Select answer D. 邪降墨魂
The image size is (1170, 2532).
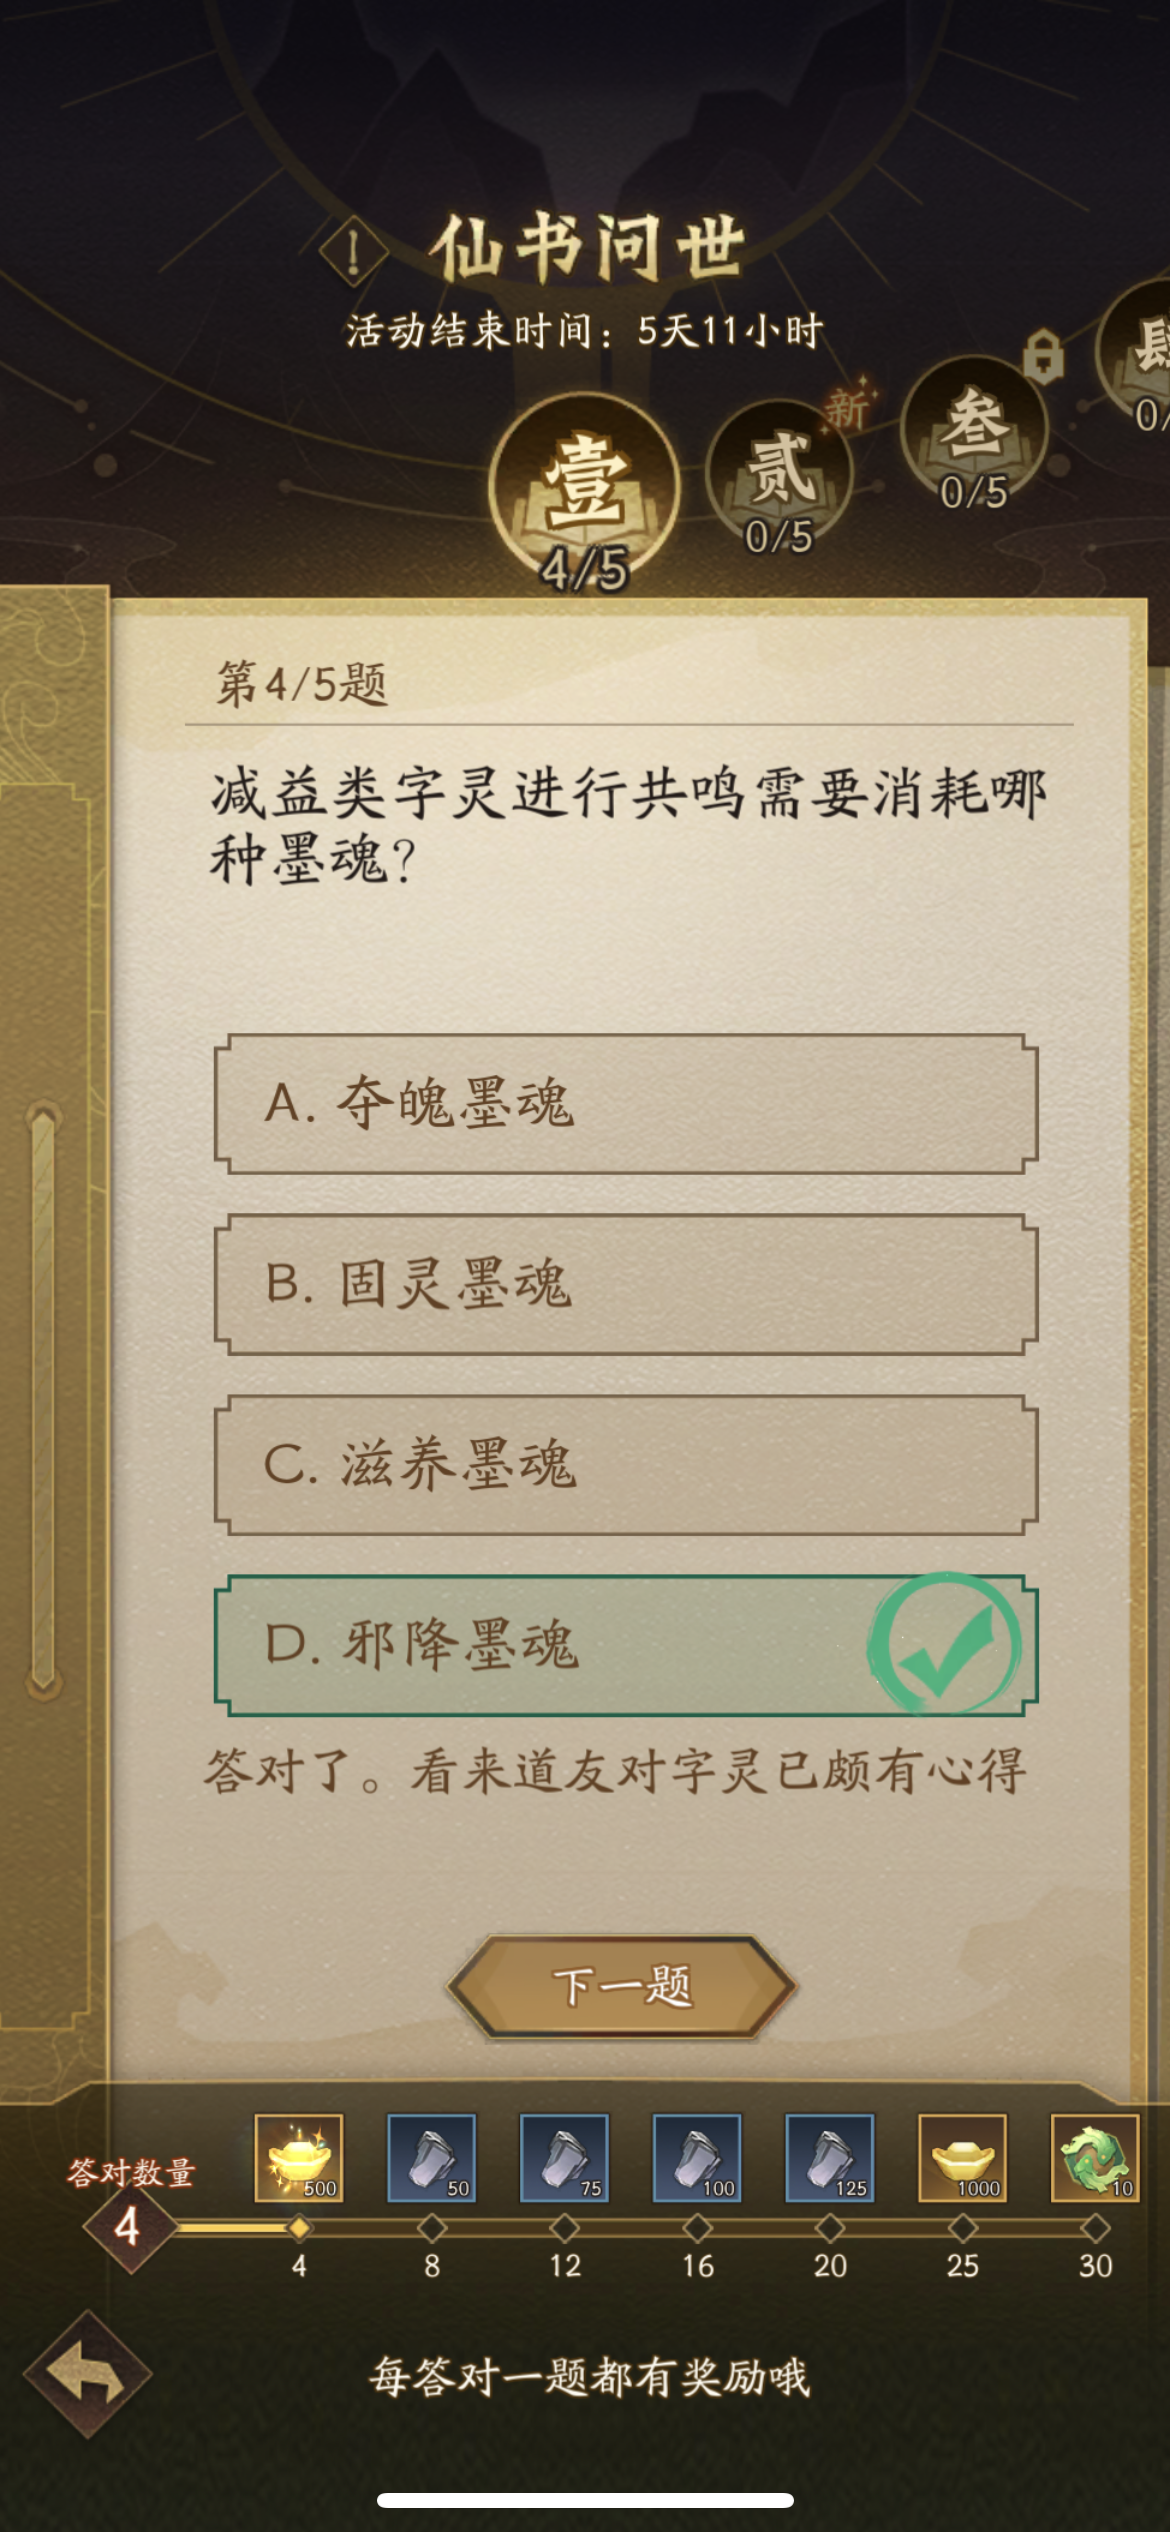626,1646
